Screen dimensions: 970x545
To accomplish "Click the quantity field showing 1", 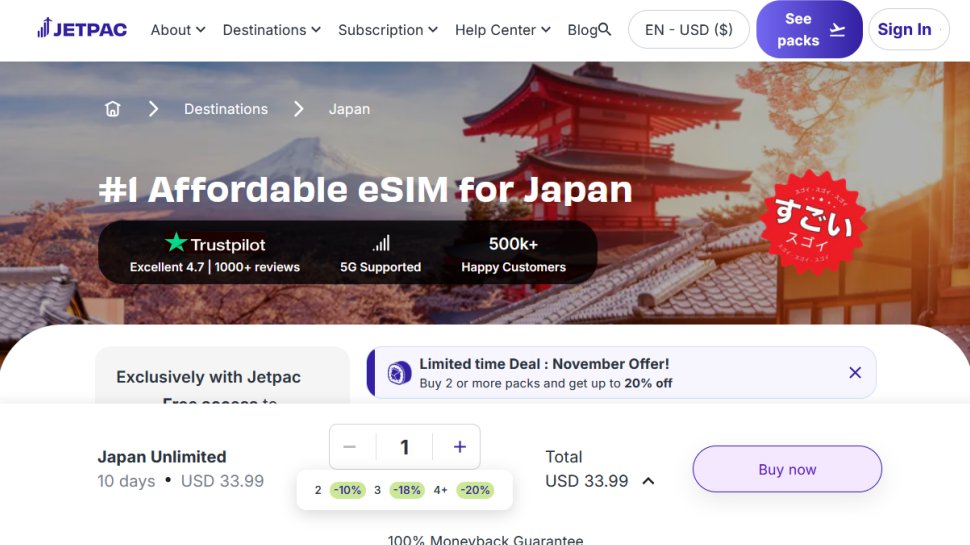I will pyautogui.click(x=405, y=447).
